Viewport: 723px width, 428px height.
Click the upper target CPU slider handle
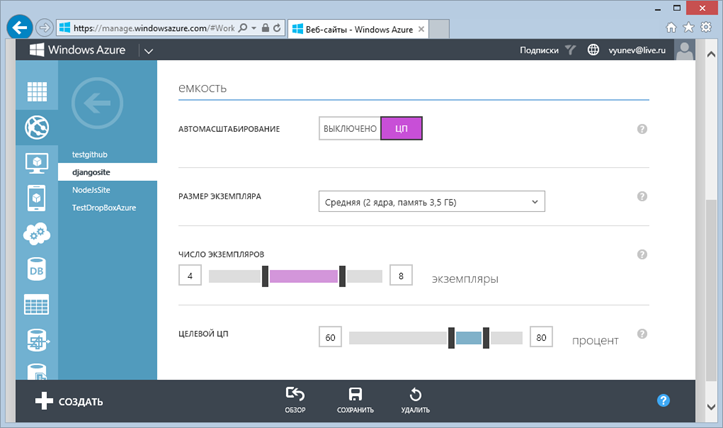click(x=486, y=338)
